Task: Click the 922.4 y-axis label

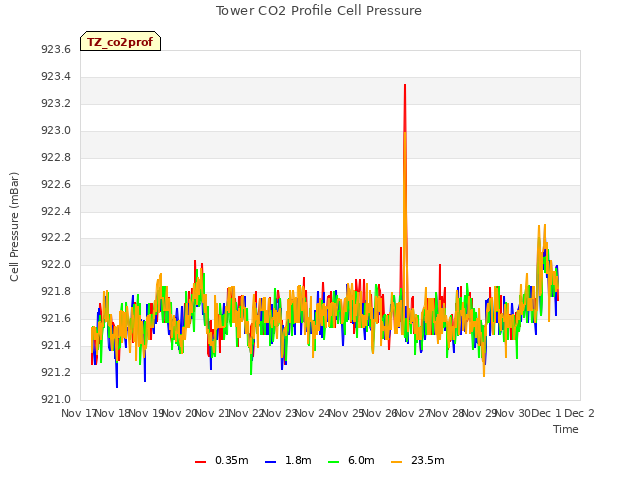Action: (56, 211)
